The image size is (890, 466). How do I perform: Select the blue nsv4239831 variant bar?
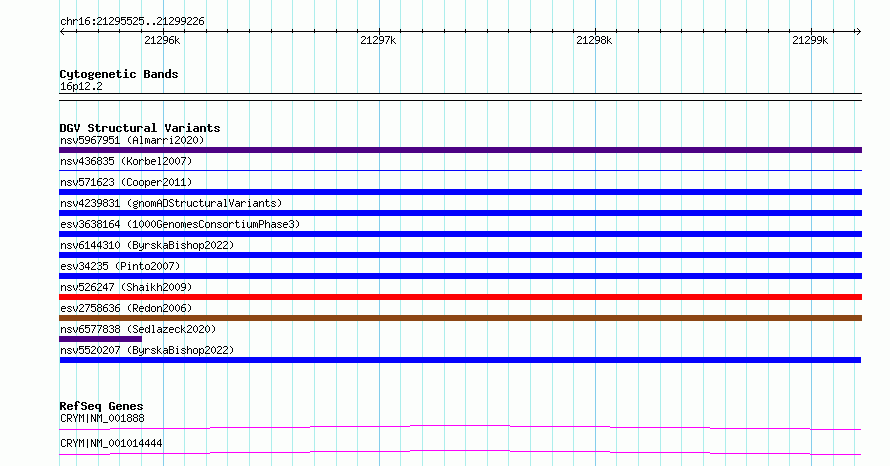pyautogui.click(x=460, y=213)
